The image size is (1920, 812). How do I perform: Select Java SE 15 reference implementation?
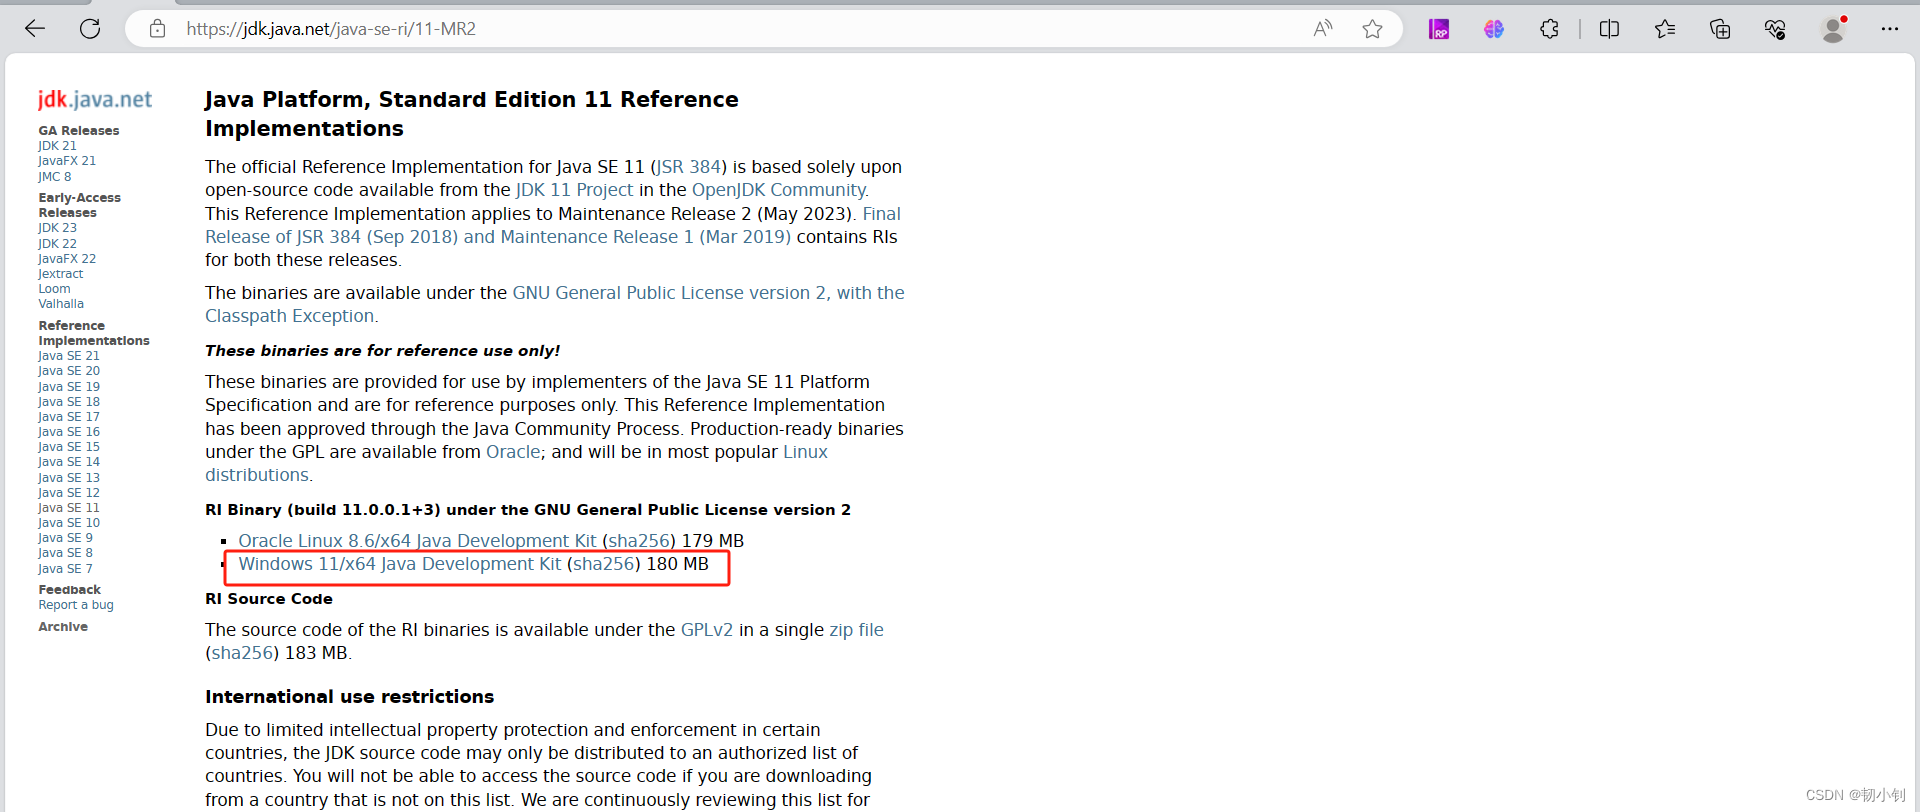(x=69, y=447)
